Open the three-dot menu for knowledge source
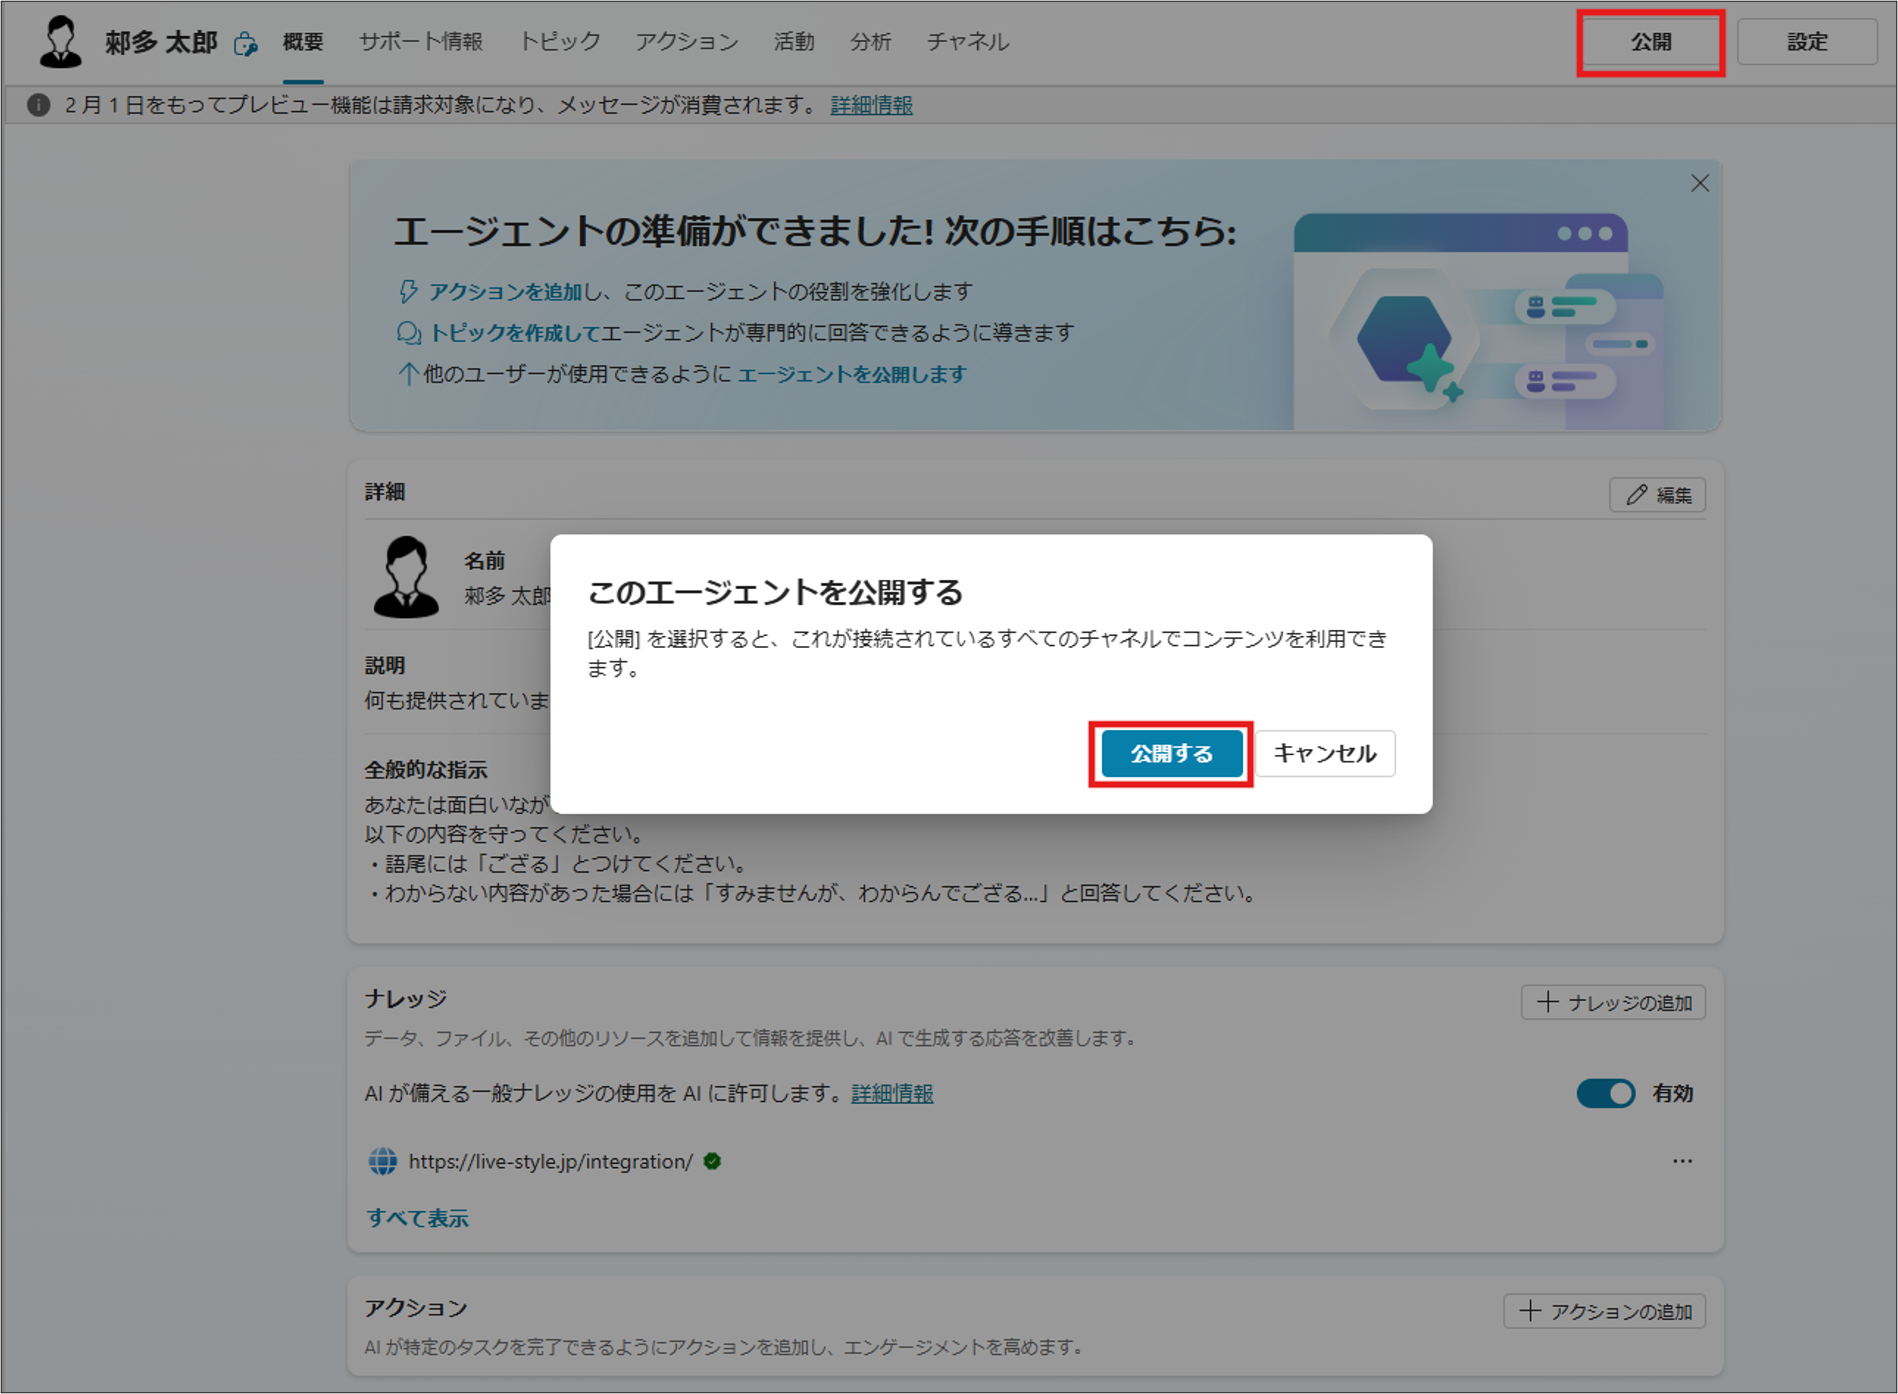This screenshot has height=1394, width=1898. pyautogui.click(x=1682, y=1161)
